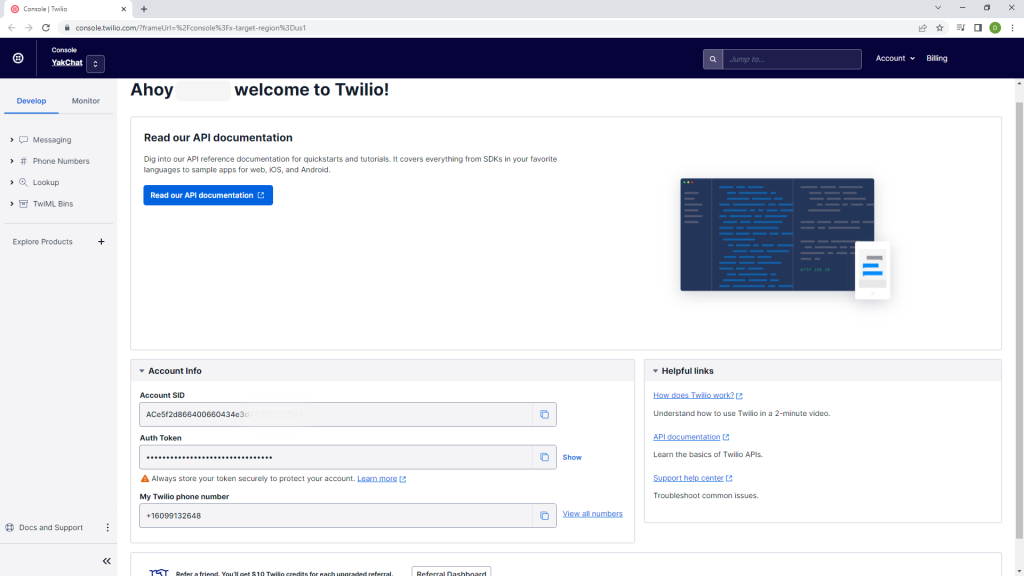Open the Account dropdown menu

click(894, 59)
